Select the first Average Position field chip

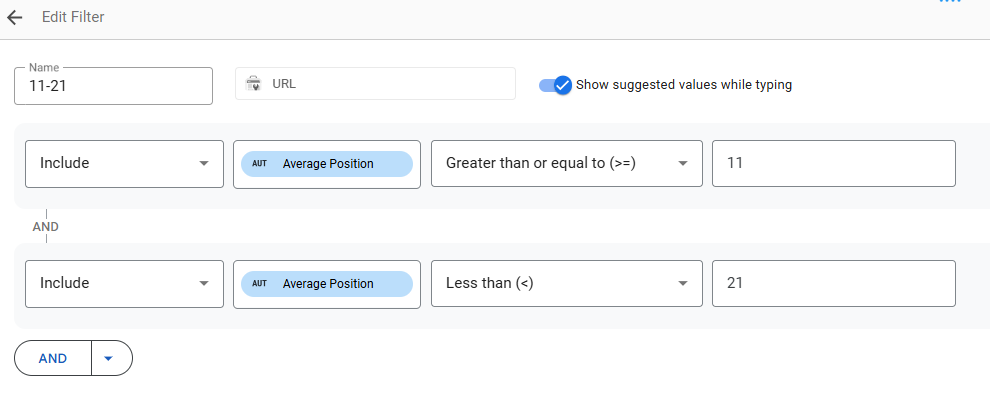(326, 164)
